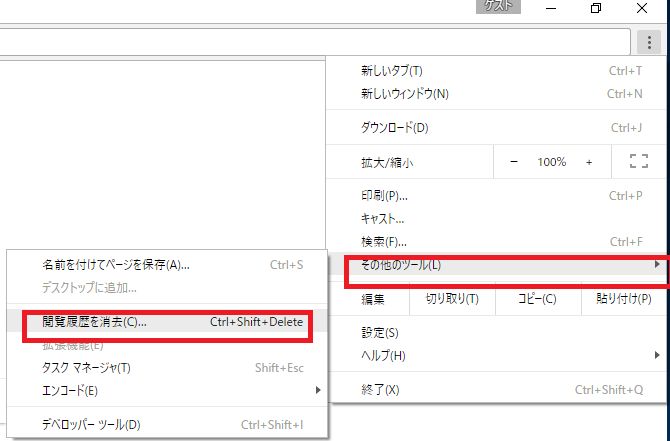Open 設定(S) from the menu
Screen dimensions: 670x441
coord(380,332)
